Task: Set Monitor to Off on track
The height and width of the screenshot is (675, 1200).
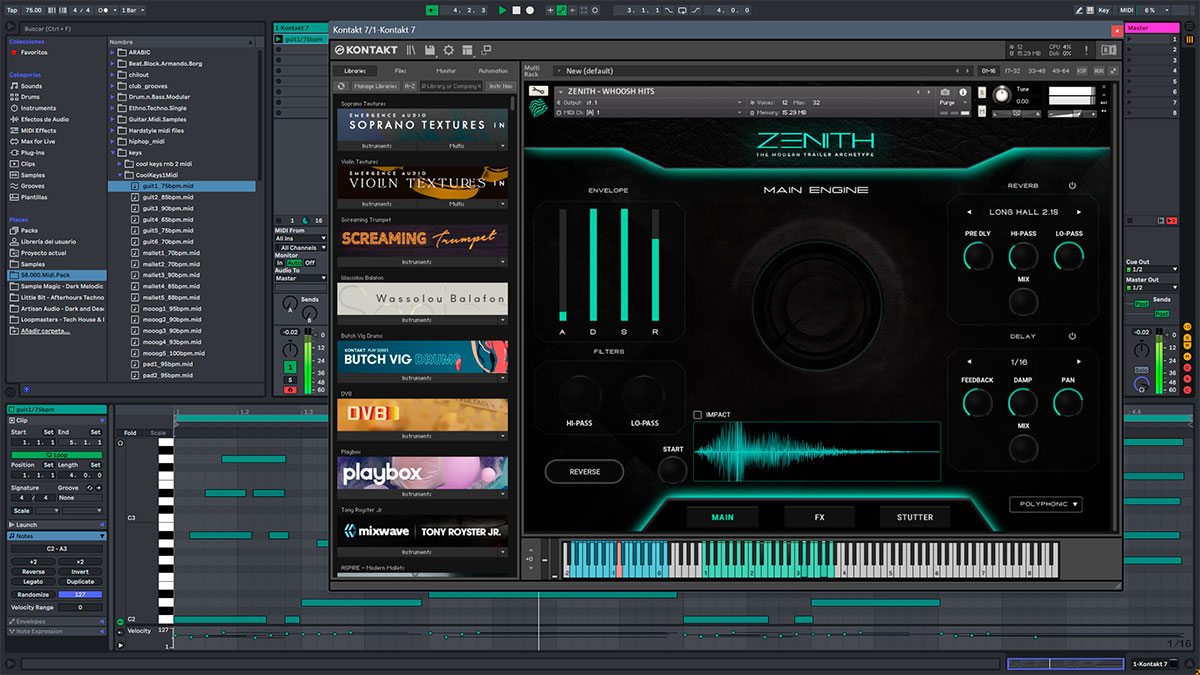Action: tap(310, 263)
